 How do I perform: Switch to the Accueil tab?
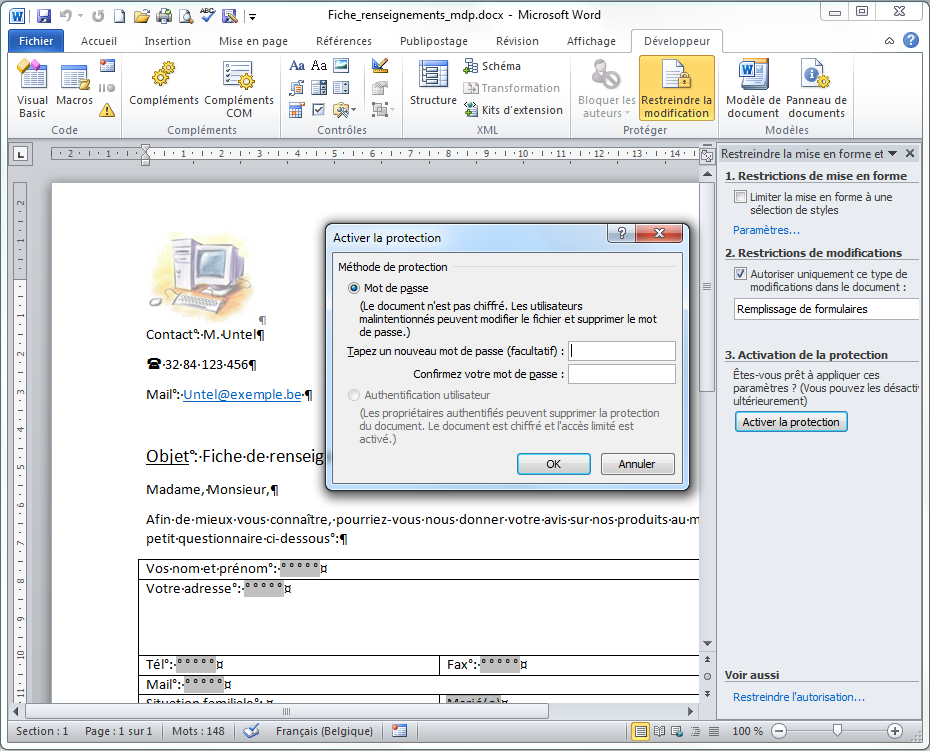click(98, 41)
